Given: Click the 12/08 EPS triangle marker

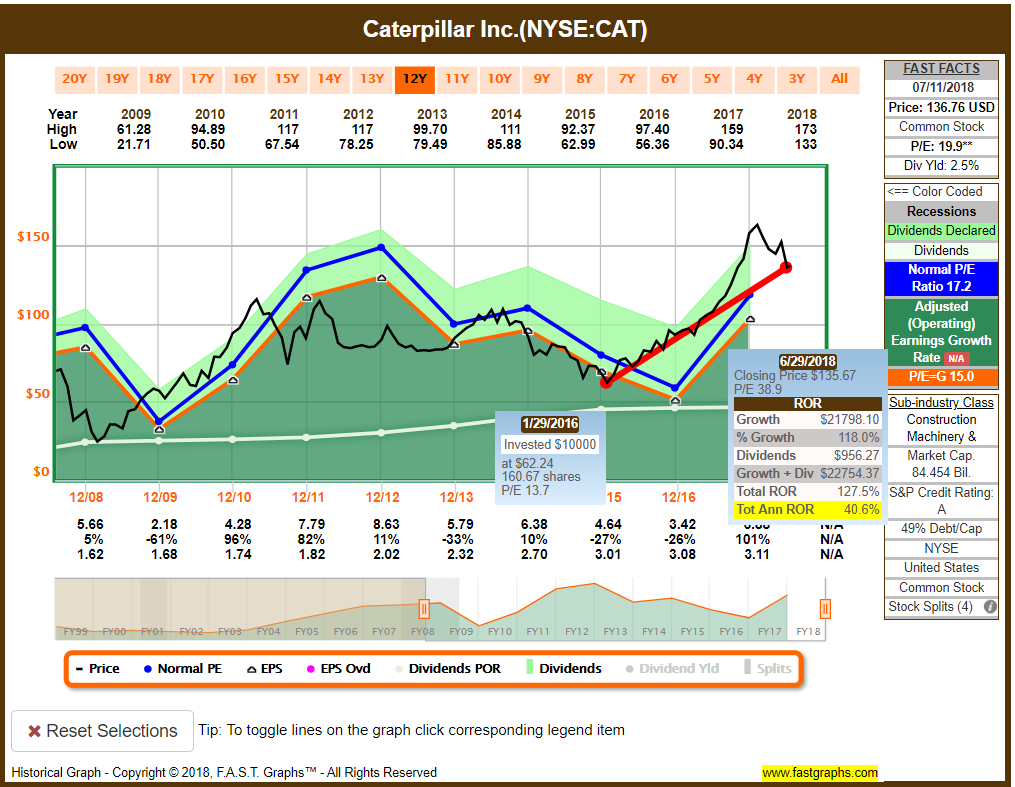Looking at the screenshot, I should pos(85,348).
